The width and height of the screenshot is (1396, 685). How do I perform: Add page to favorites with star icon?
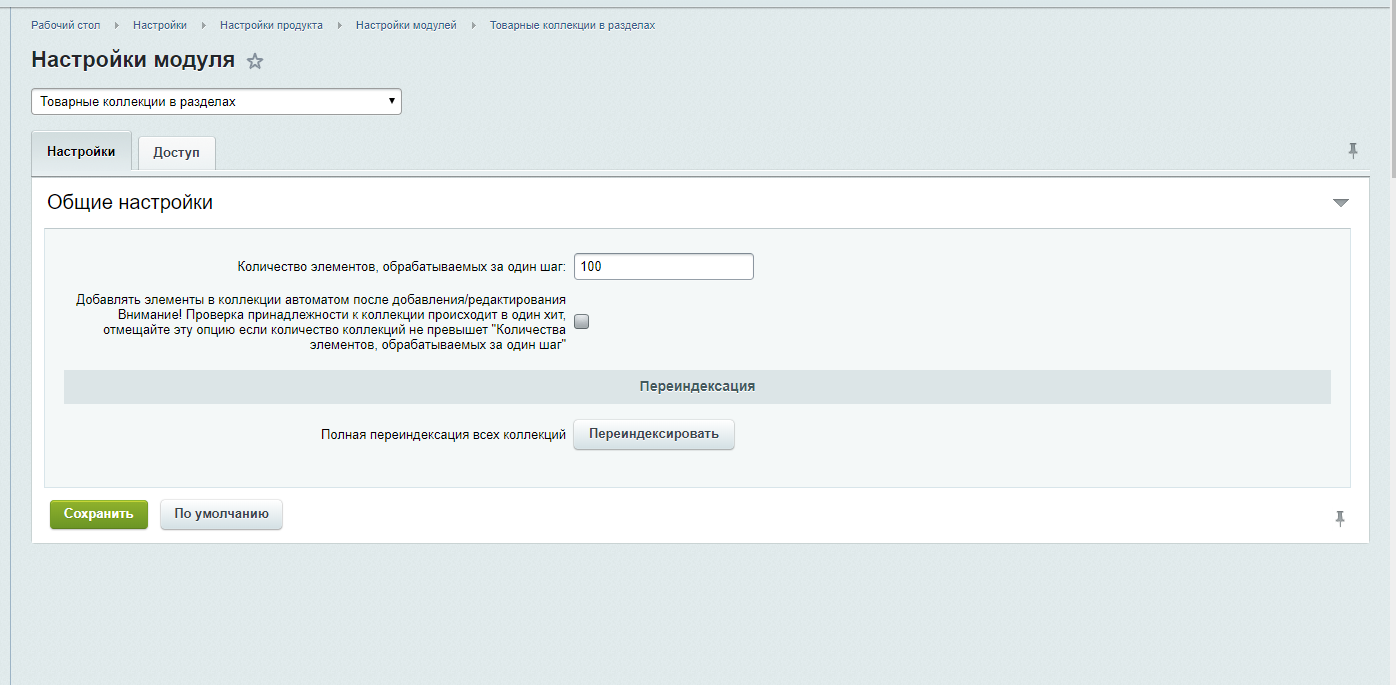(255, 61)
